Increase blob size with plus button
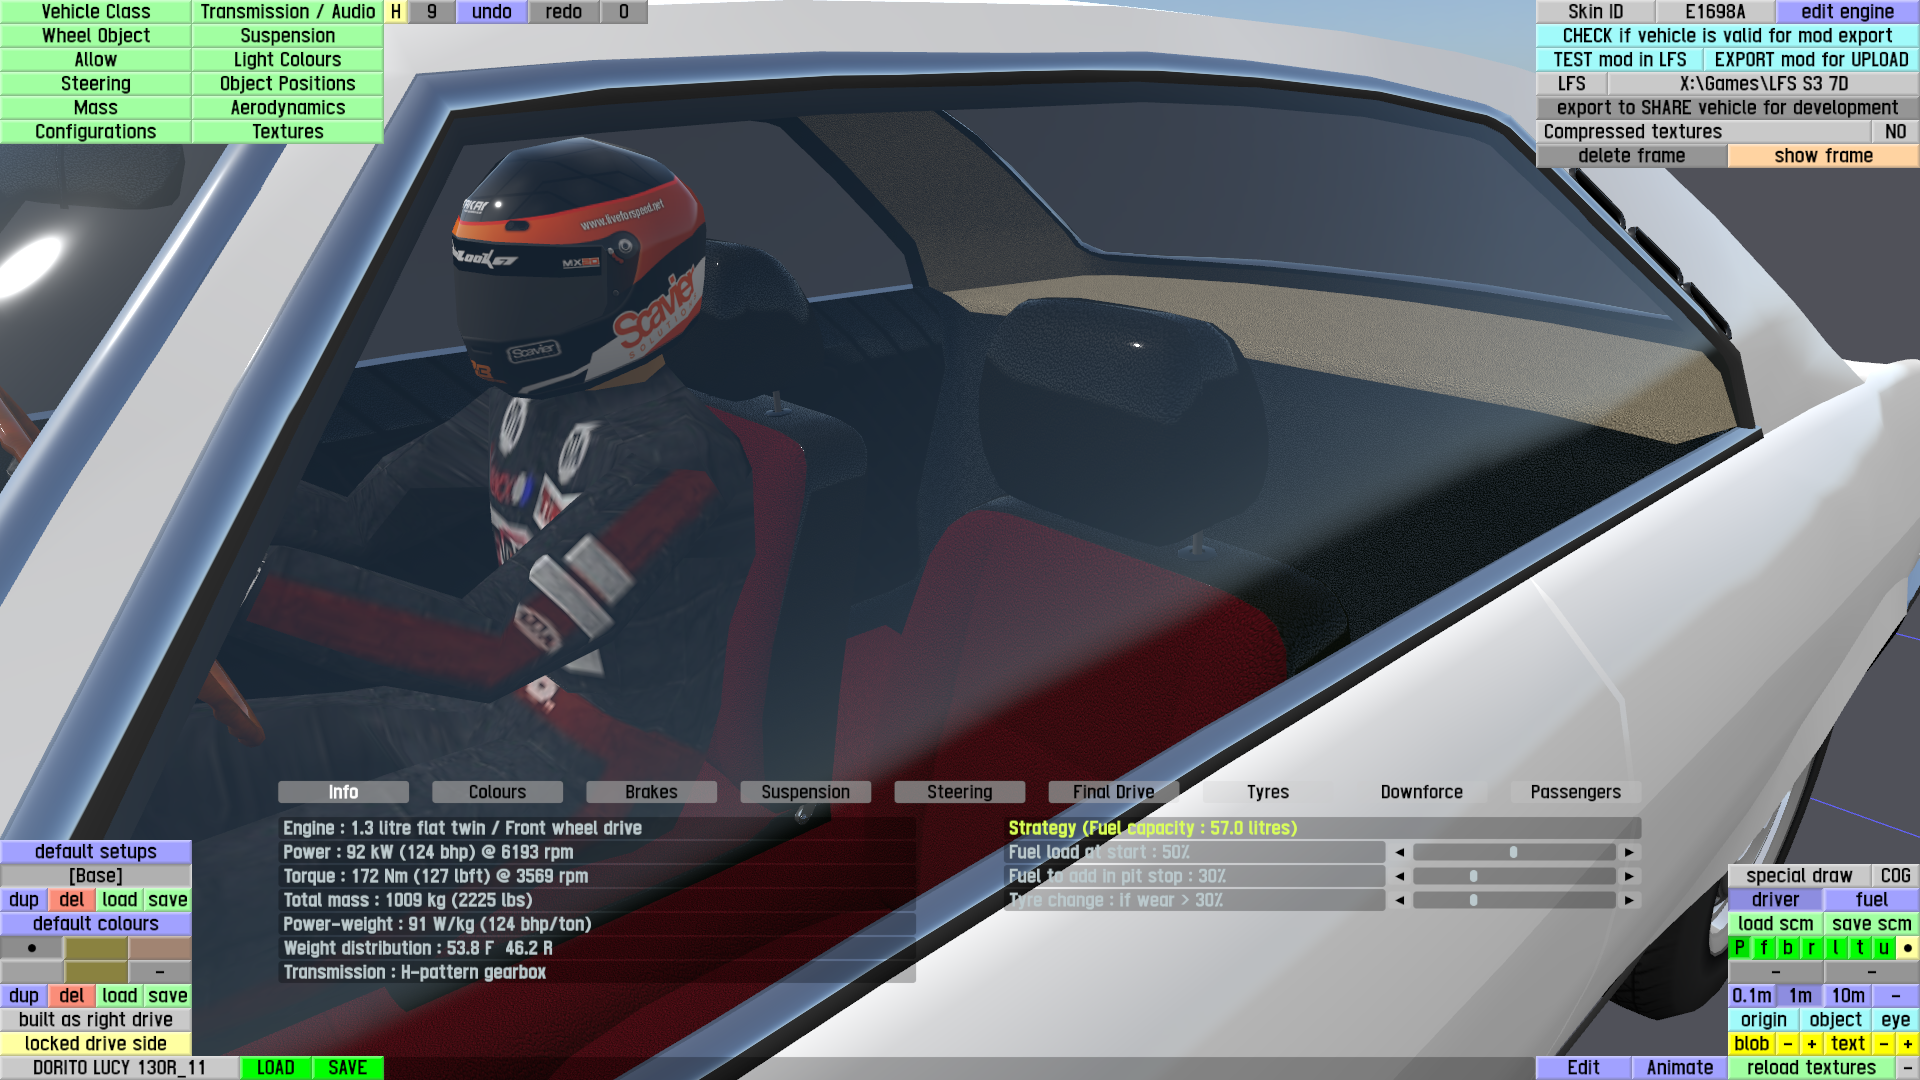Screen dimensions: 1920x1080 pyautogui.click(x=1812, y=1044)
